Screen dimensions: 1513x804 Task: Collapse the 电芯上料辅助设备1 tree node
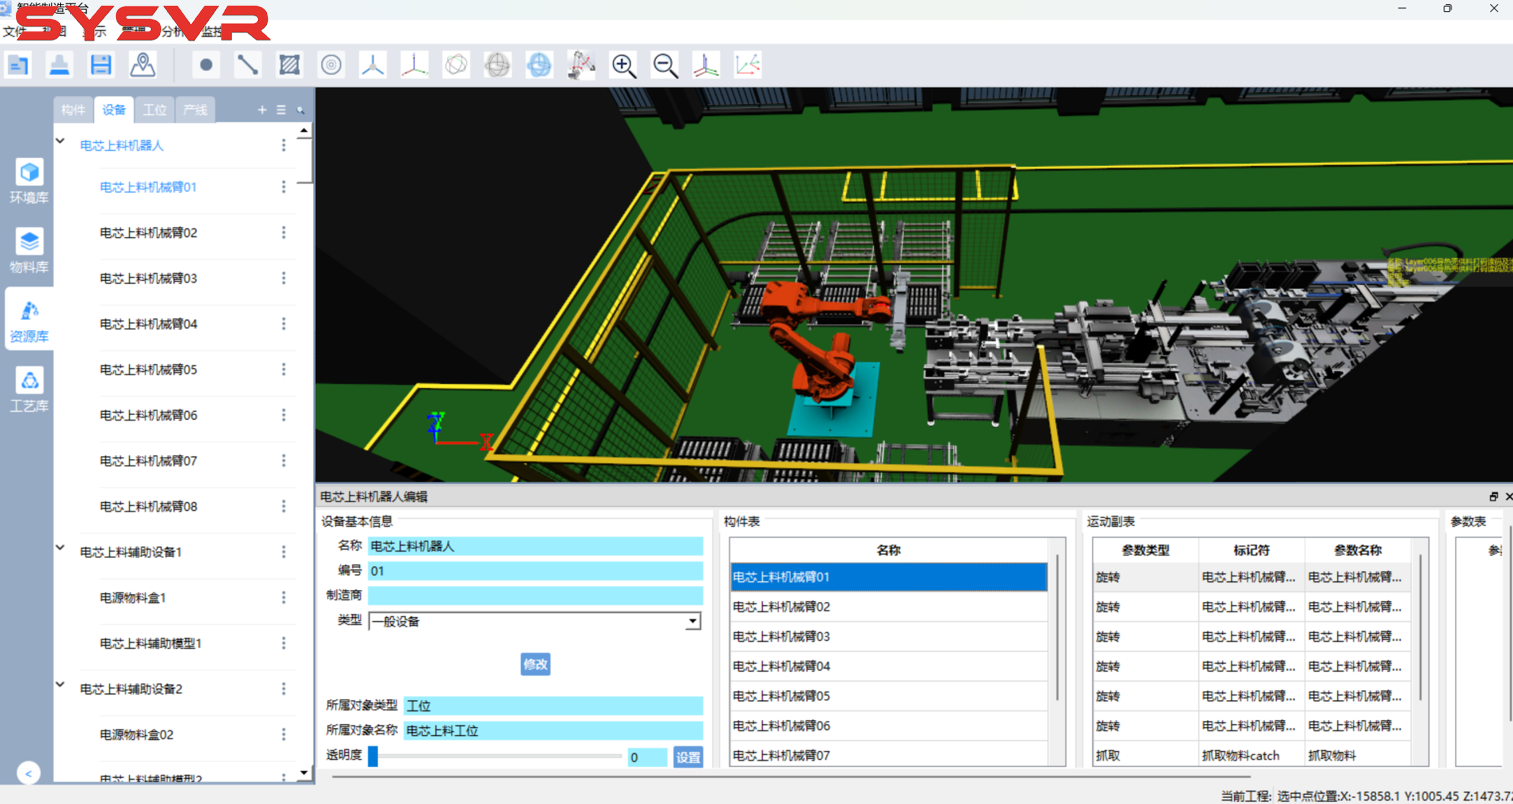pyautogui.click(x=61, y=548)
